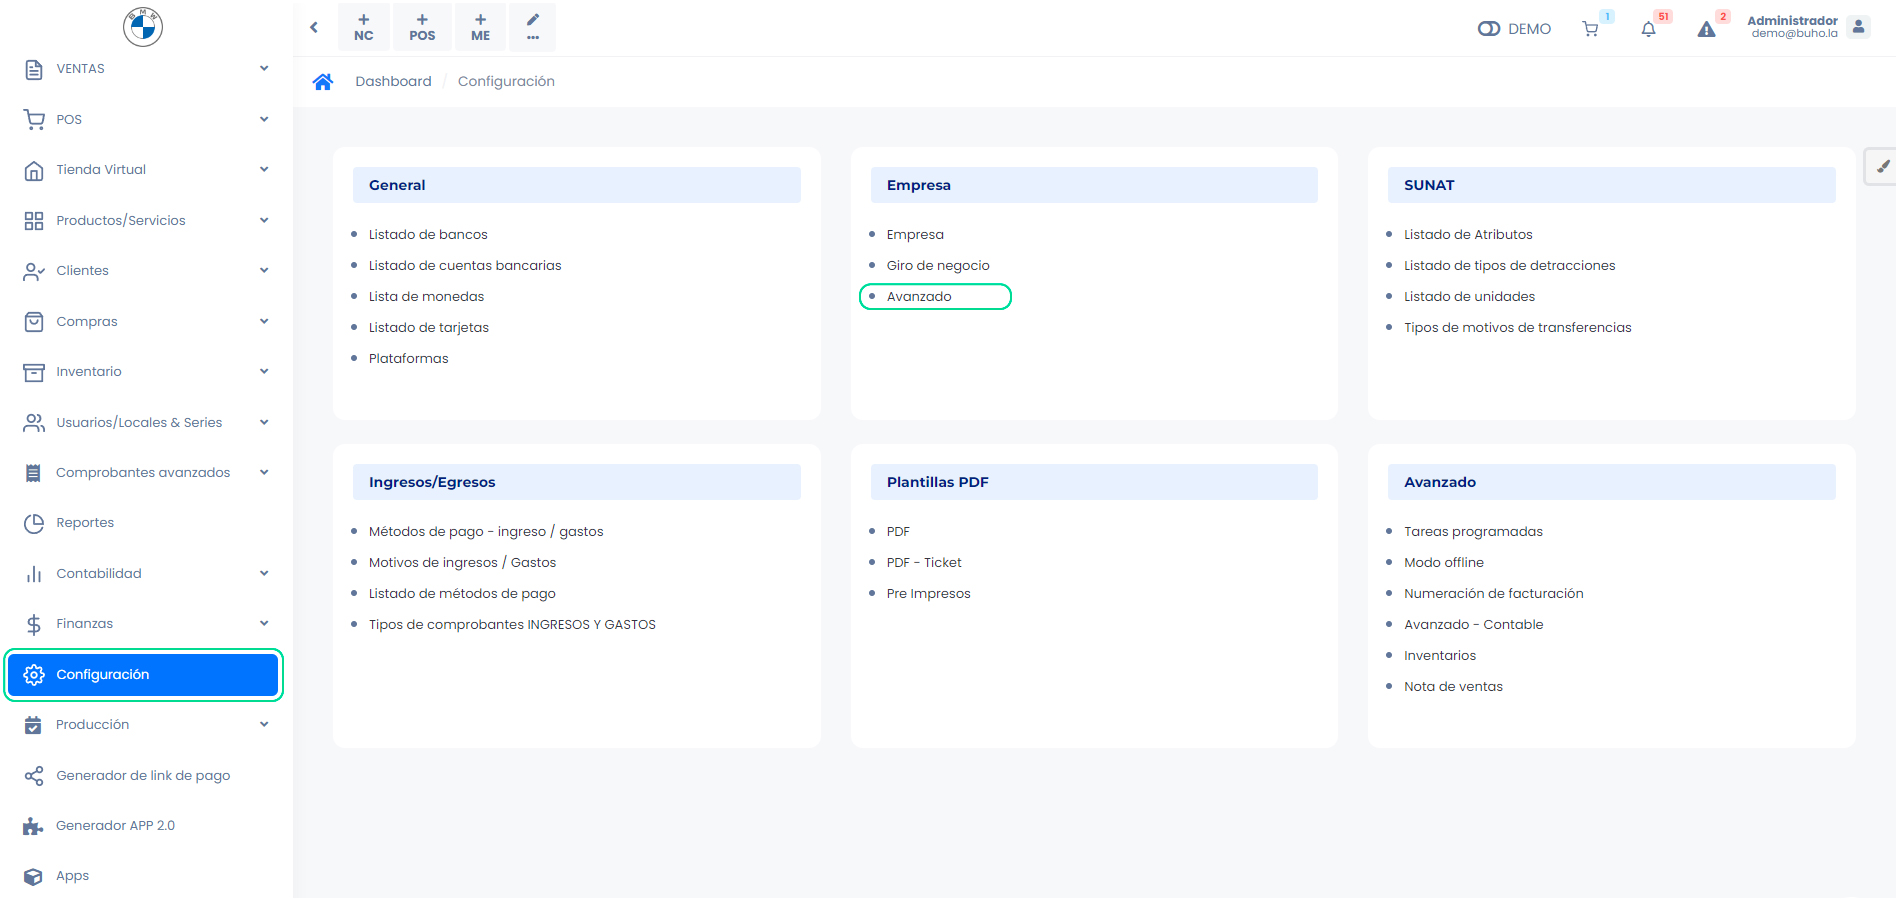Open Reportes in the sidebar
Viewport: 1896px width, 899px height.
click(85, 523)
